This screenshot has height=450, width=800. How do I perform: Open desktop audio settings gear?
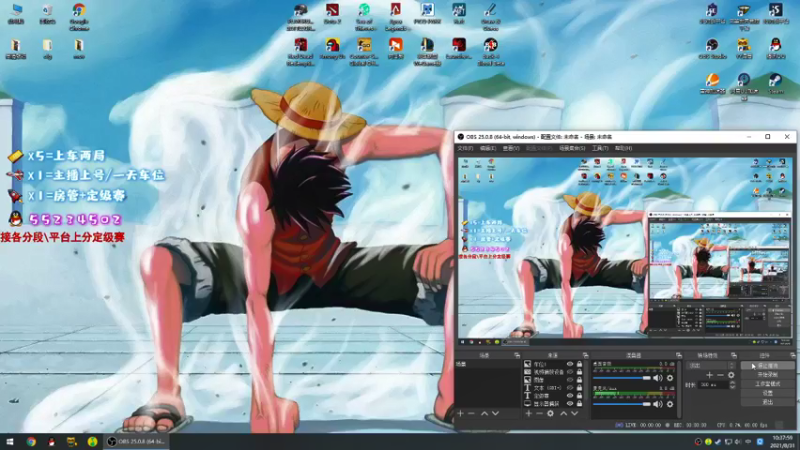669,378
